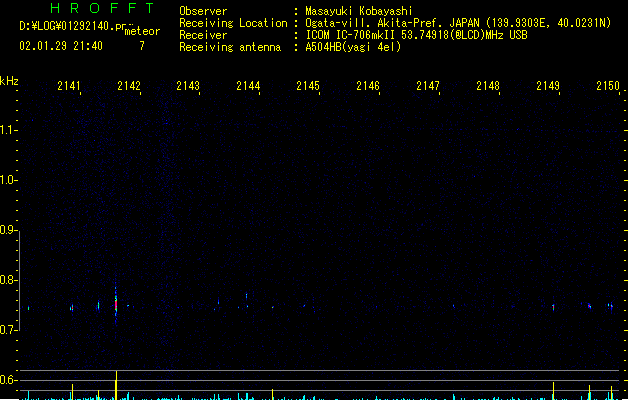Click the date stamp 02.01.29 21:40
Screen dimensions: 629x400
(x=61, y=46)
